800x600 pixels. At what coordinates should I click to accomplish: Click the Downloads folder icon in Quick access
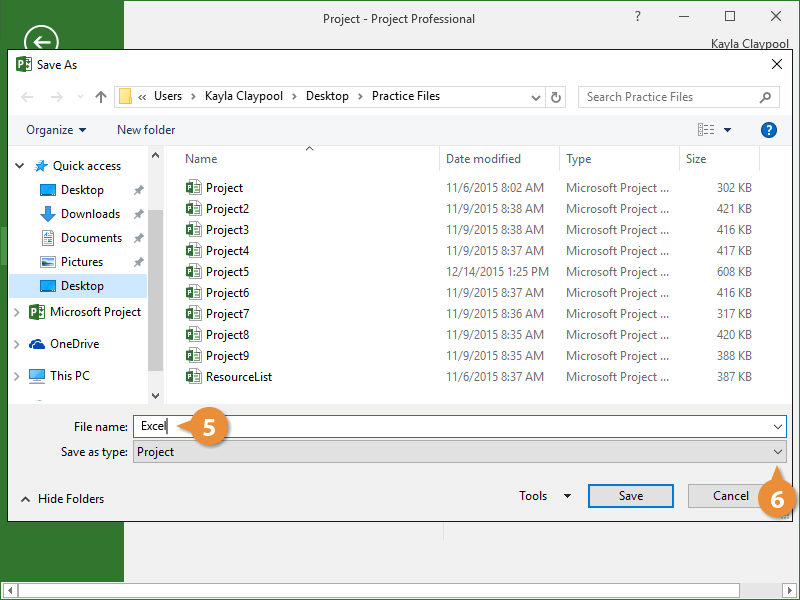click(48, 214)
